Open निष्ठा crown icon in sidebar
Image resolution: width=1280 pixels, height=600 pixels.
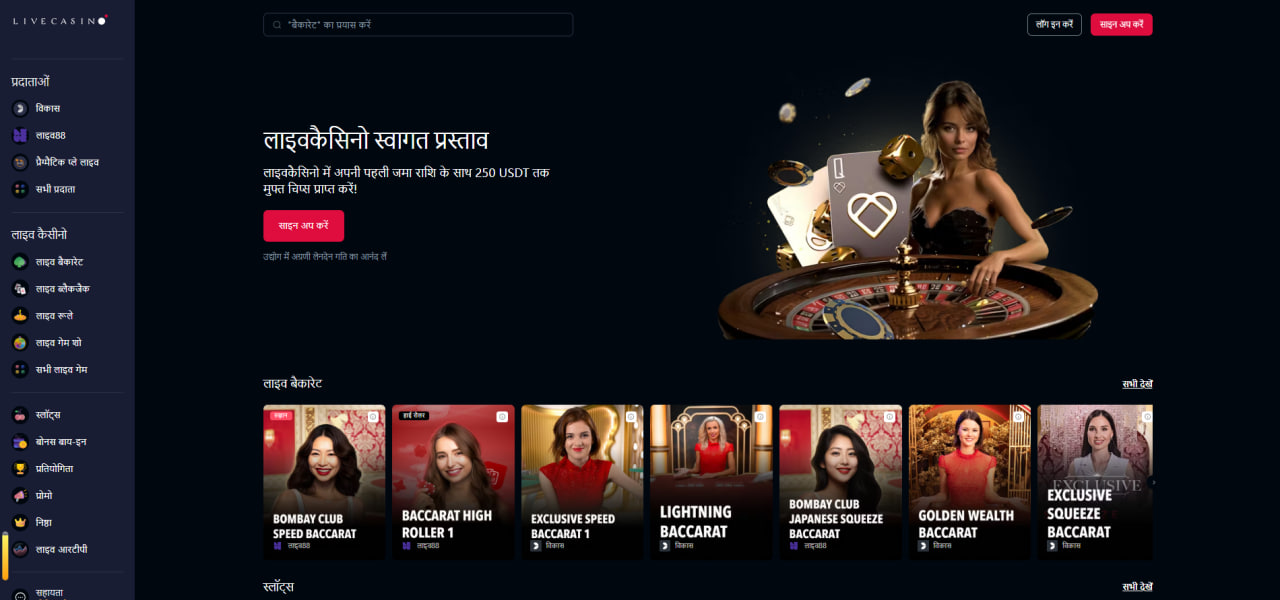20,522
